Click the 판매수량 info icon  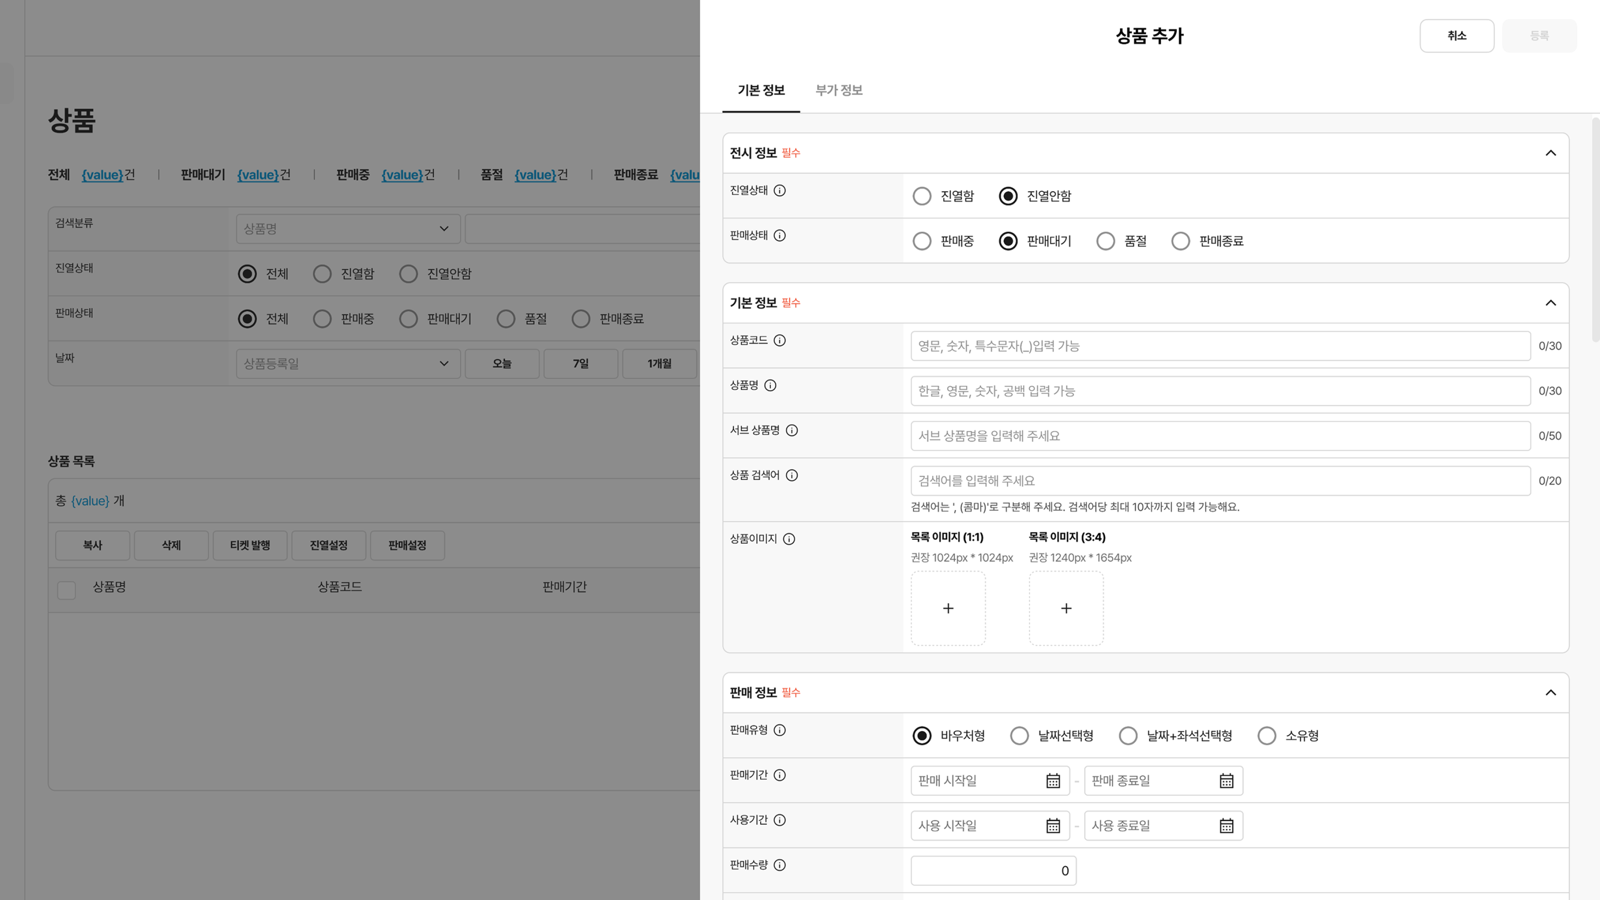coord(780,866)
